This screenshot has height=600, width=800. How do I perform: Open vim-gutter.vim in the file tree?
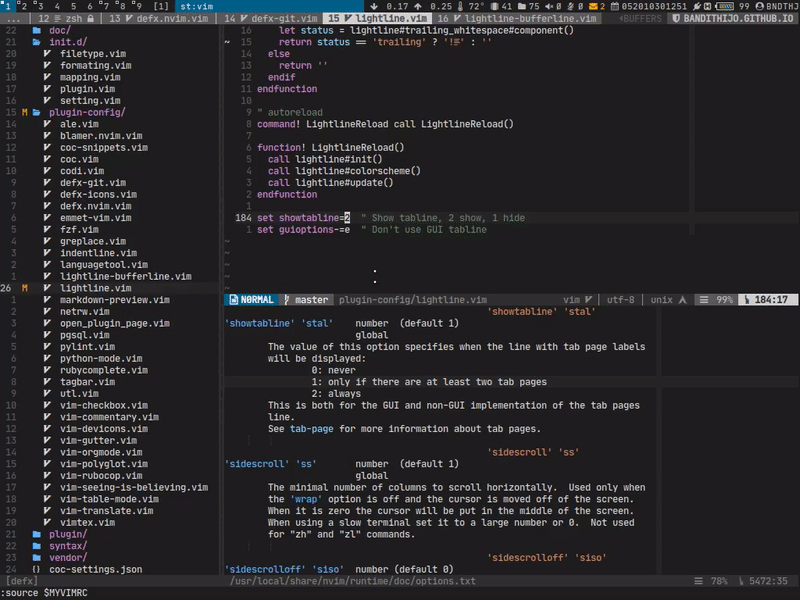coord(98,440)
